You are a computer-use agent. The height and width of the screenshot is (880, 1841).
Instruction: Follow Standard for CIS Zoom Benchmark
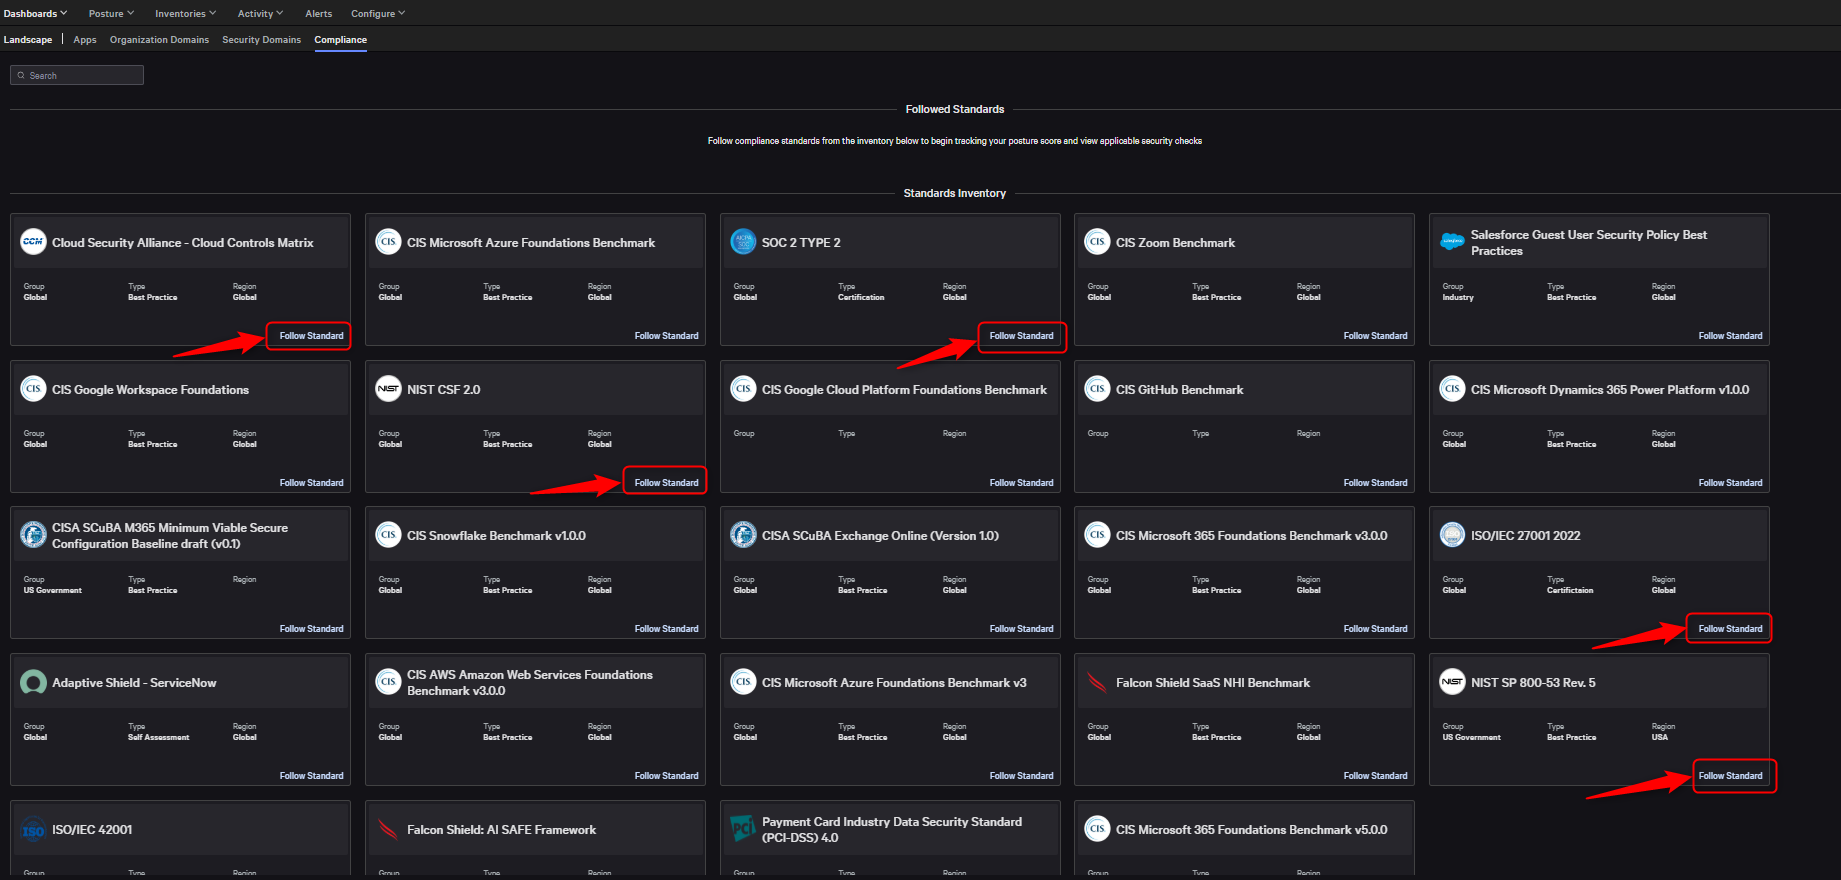[x=1375, y=336]
